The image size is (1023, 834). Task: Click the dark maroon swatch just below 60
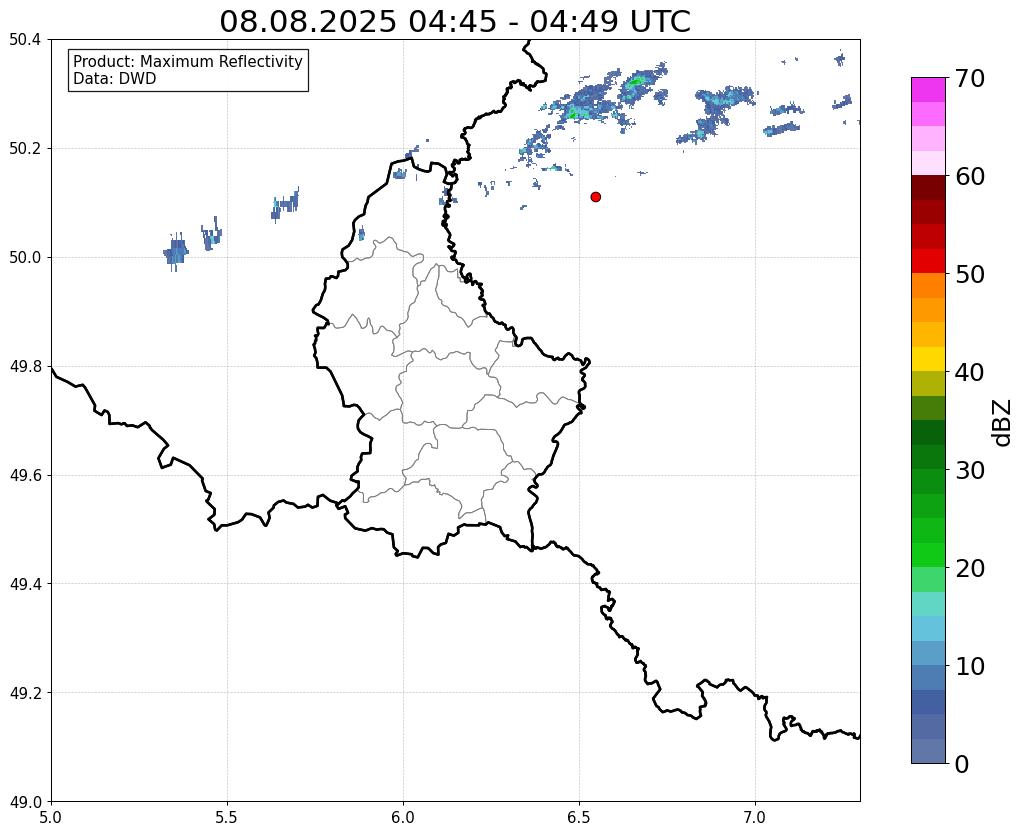[928, 187]
